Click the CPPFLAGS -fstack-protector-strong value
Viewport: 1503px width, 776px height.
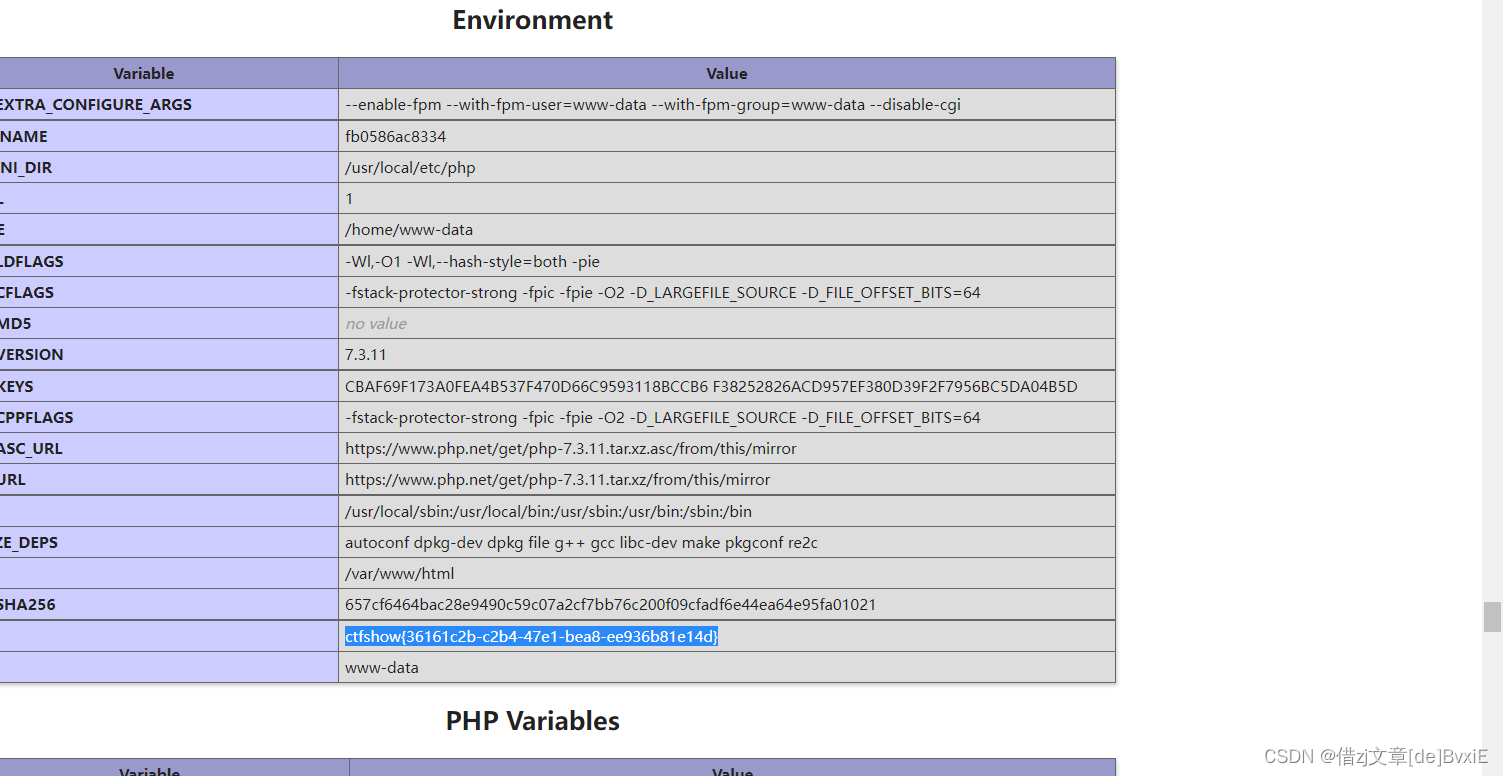tap(663, 417)
